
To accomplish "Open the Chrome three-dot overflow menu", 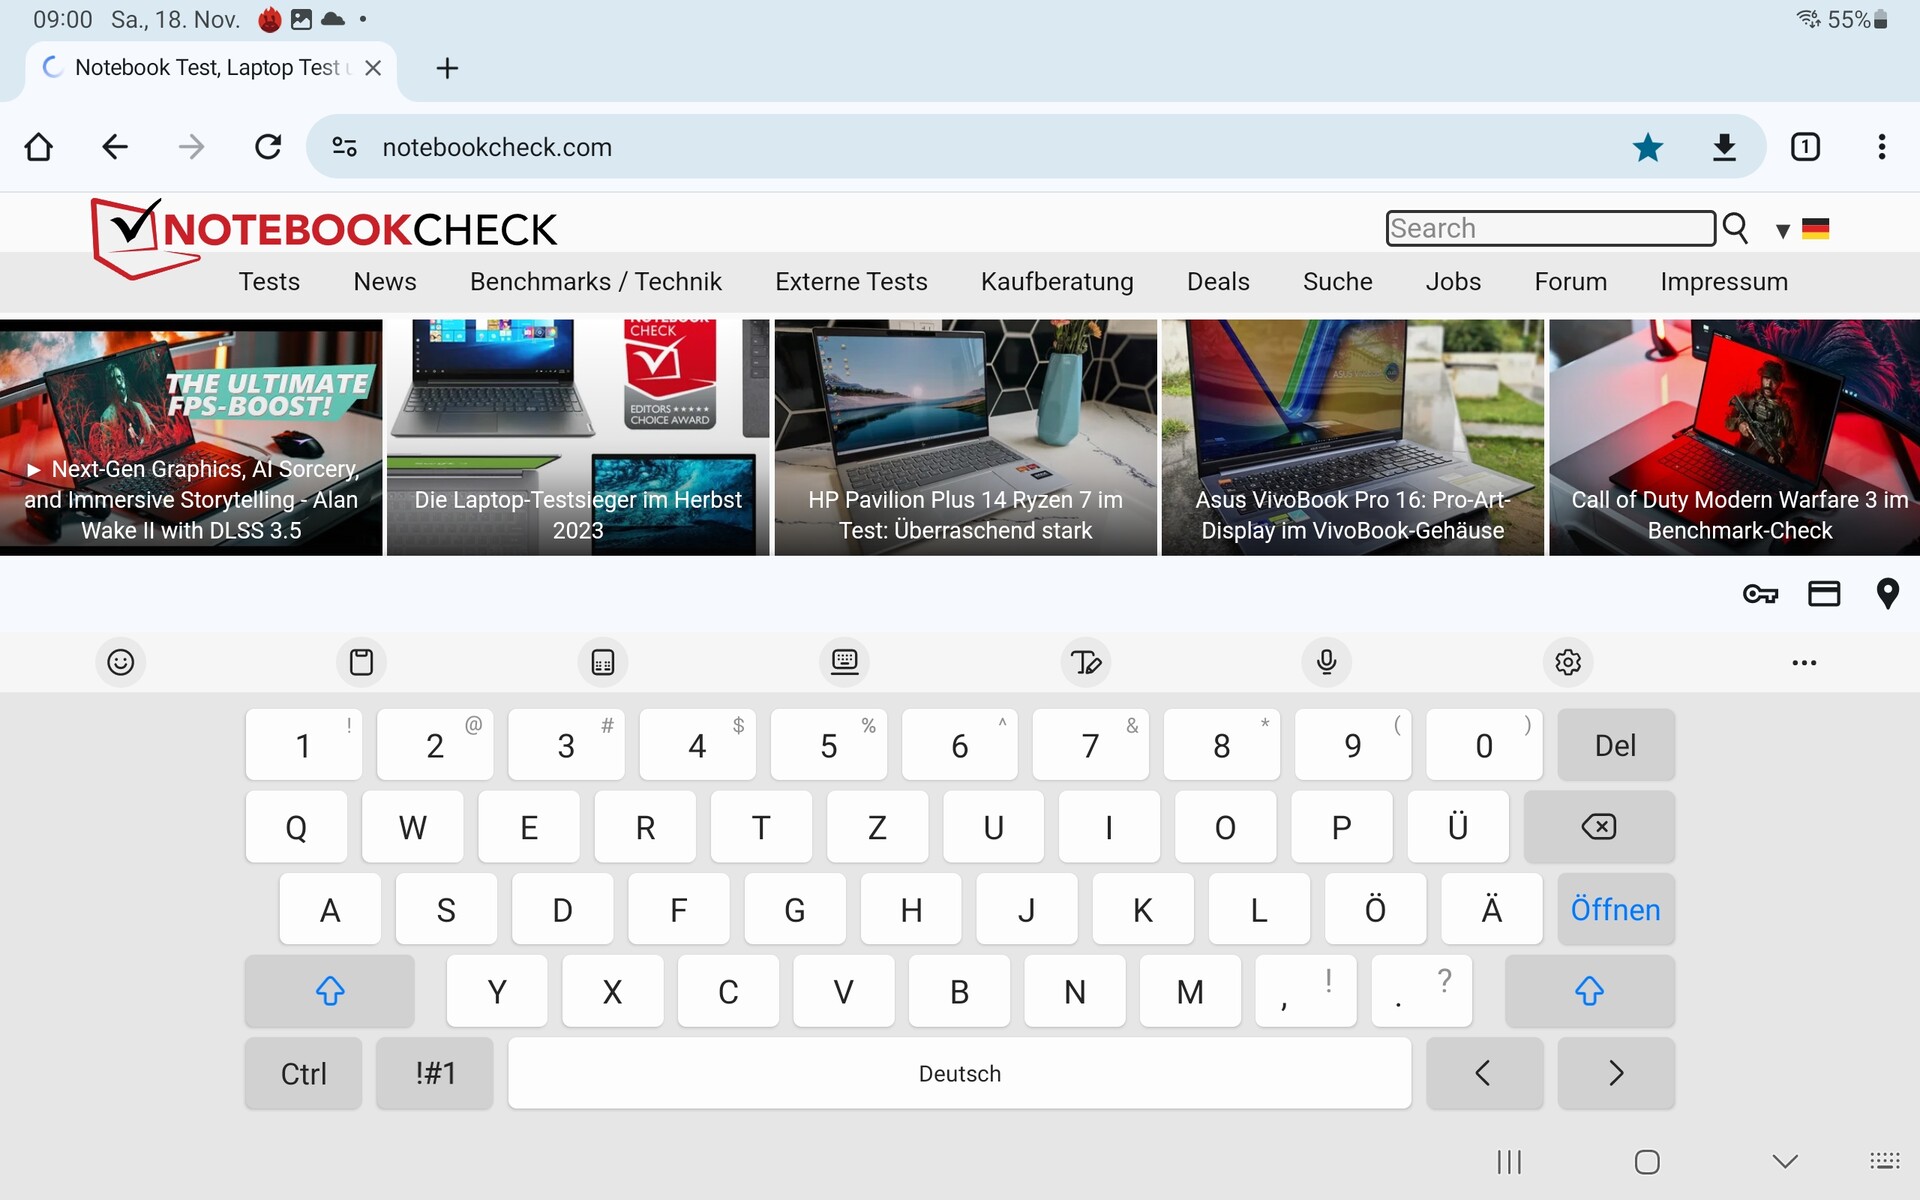I will [x=1881, y=148].
